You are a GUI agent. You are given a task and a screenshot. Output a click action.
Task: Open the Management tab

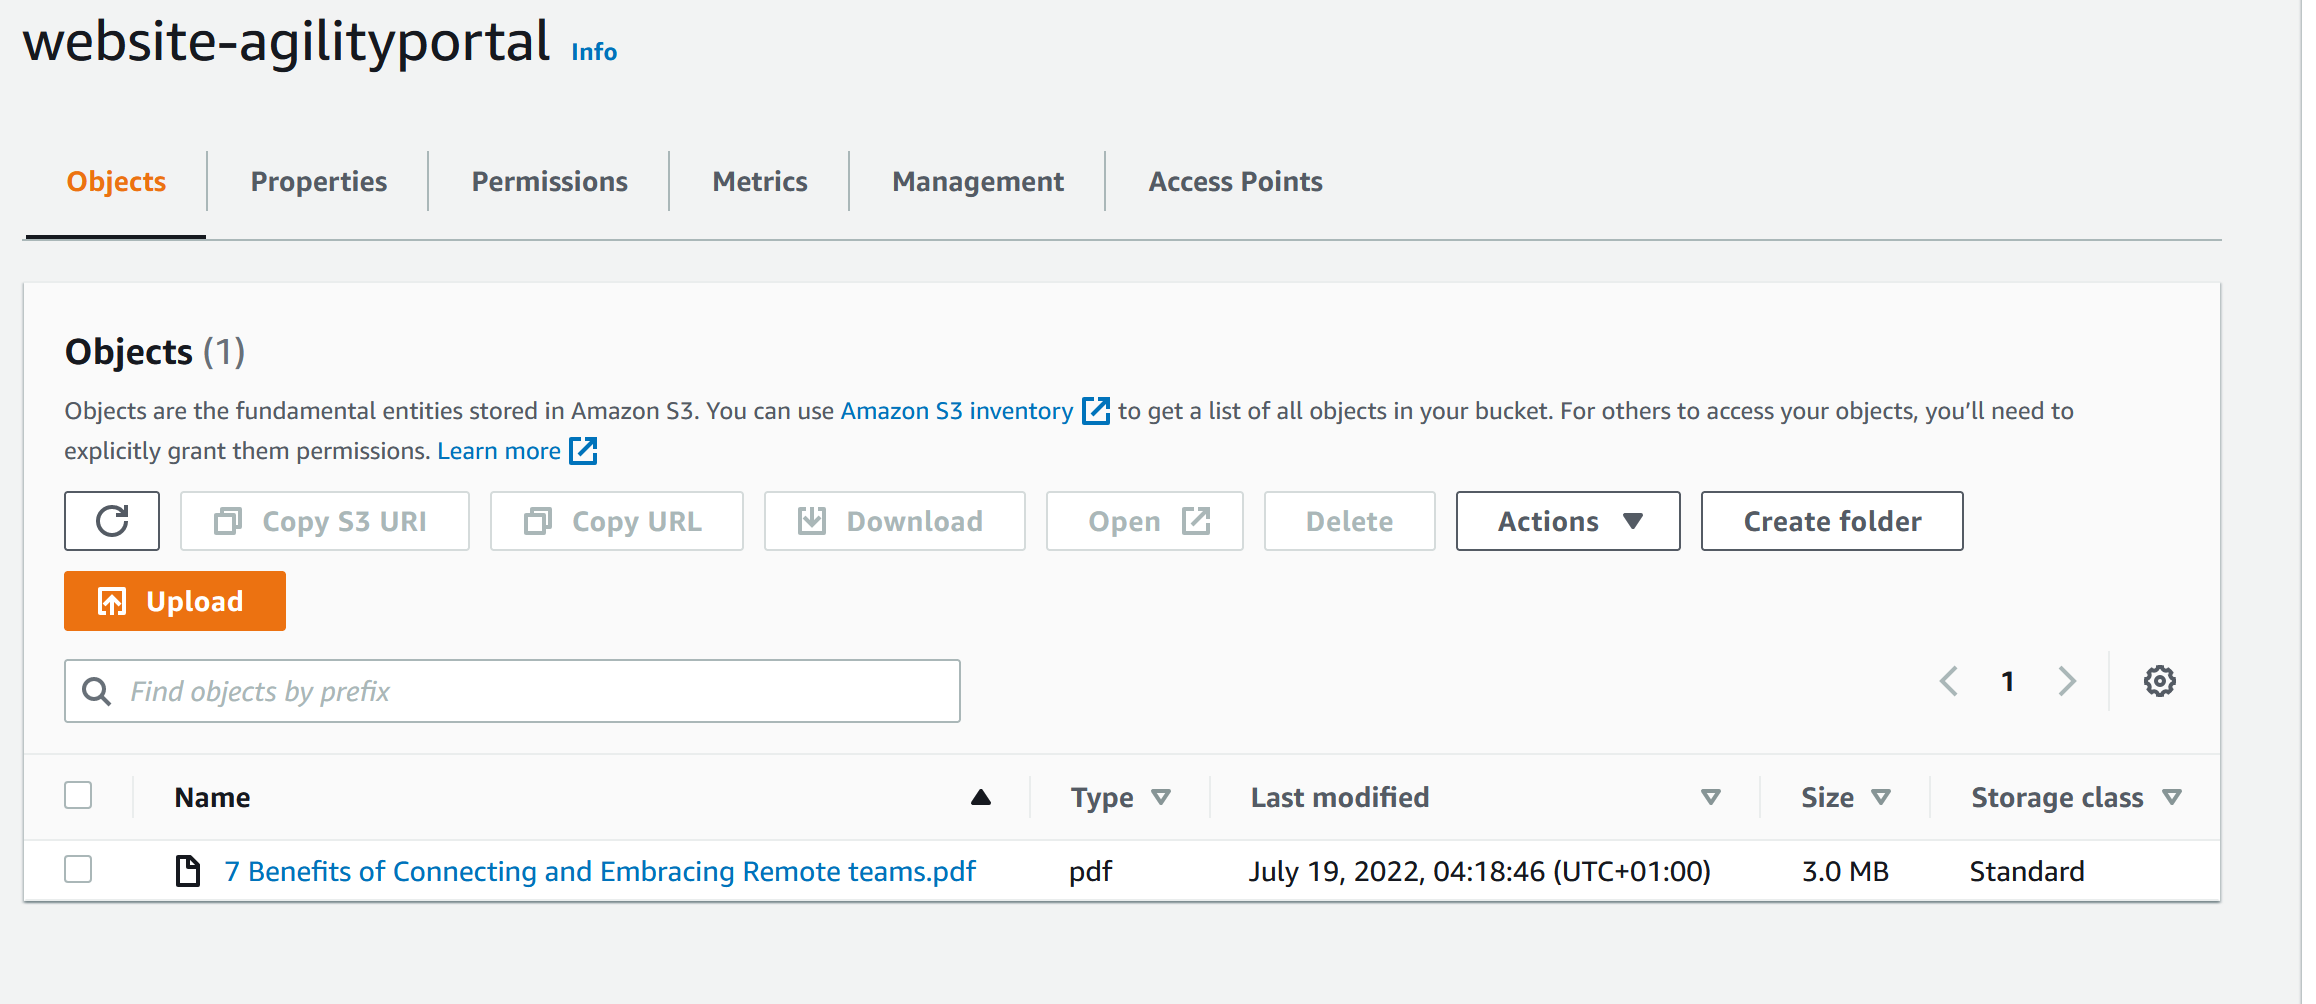pos(977,181)
